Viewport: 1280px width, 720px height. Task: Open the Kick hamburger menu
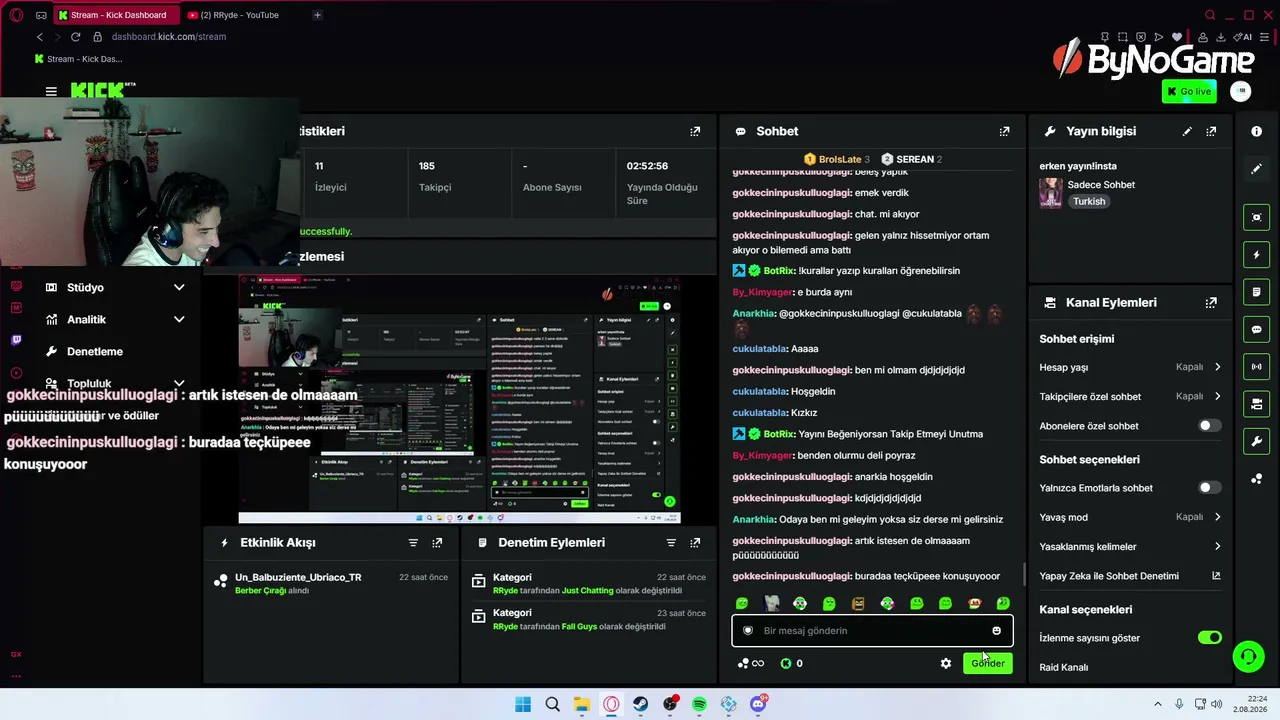click(51, 91)
